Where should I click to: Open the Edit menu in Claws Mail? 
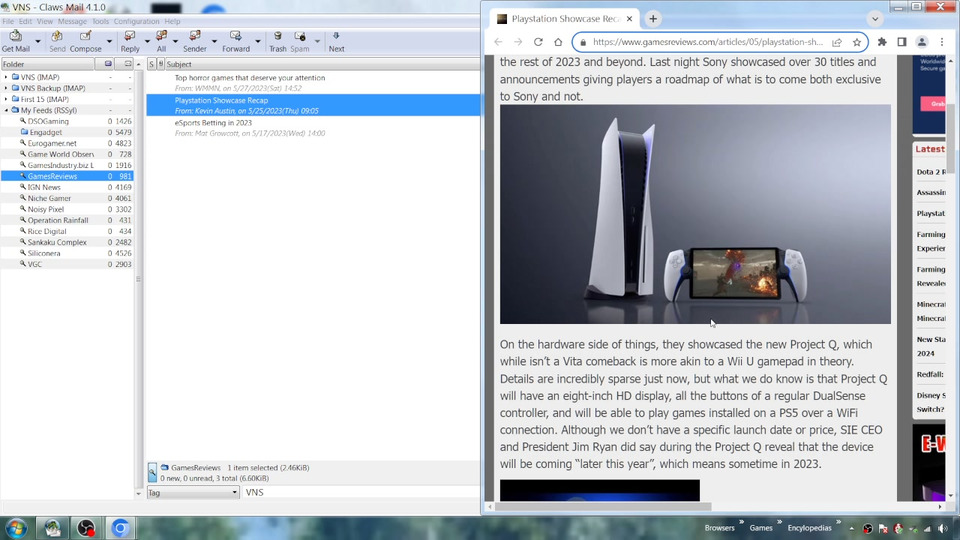(x=25, y=21)
